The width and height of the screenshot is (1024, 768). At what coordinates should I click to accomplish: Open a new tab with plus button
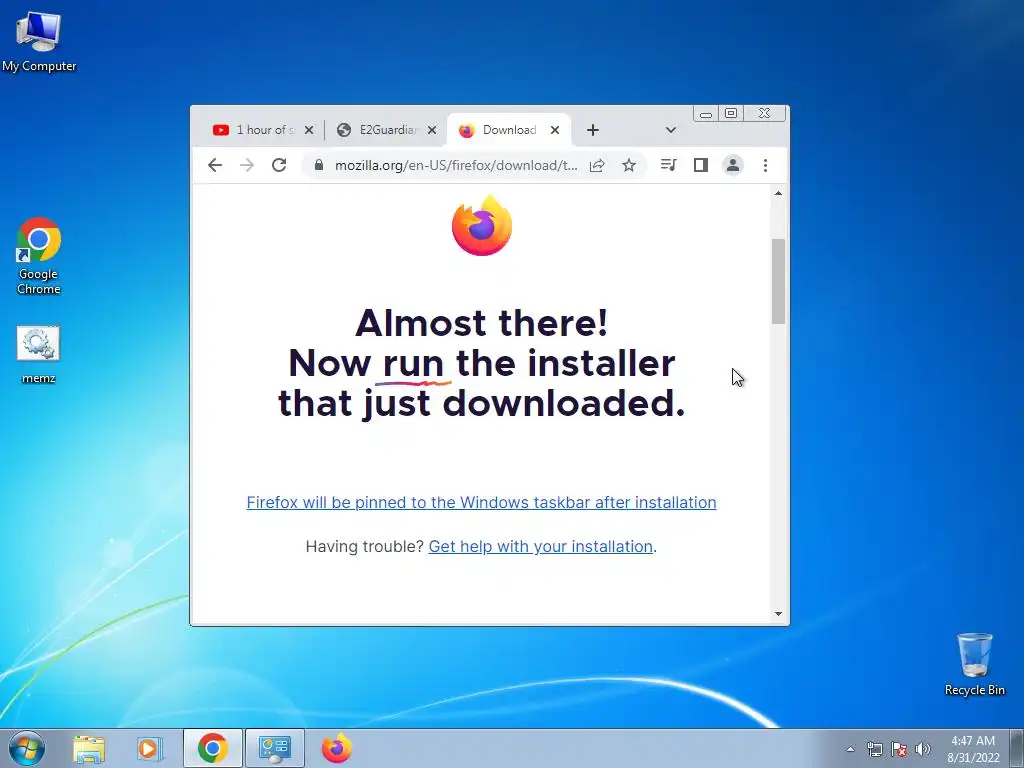[x=592, y=130]
